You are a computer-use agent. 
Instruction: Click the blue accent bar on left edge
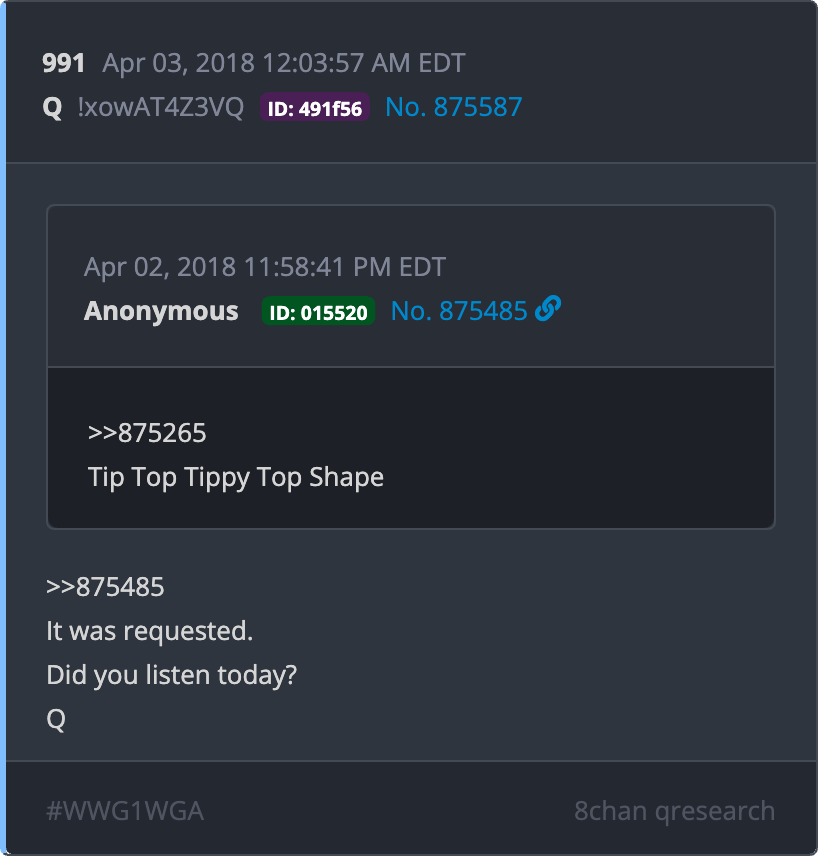click(x=3, y=428)
